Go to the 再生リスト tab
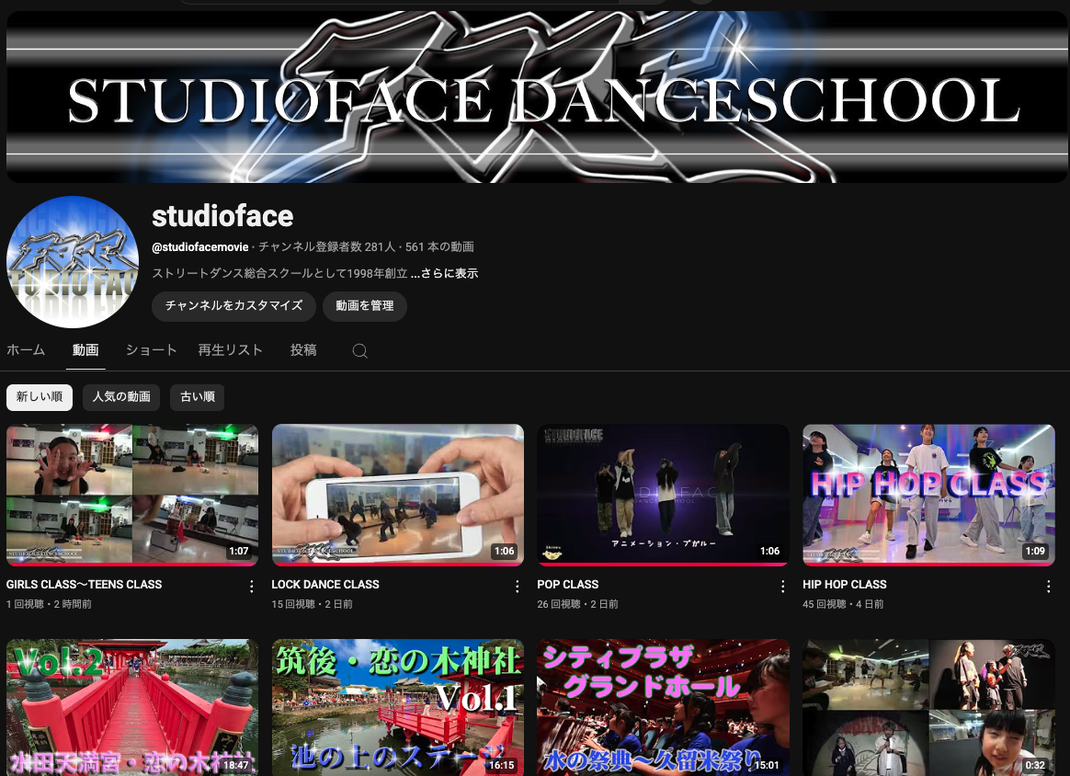This screenshot has width=1070, height=776. point(230,350)
